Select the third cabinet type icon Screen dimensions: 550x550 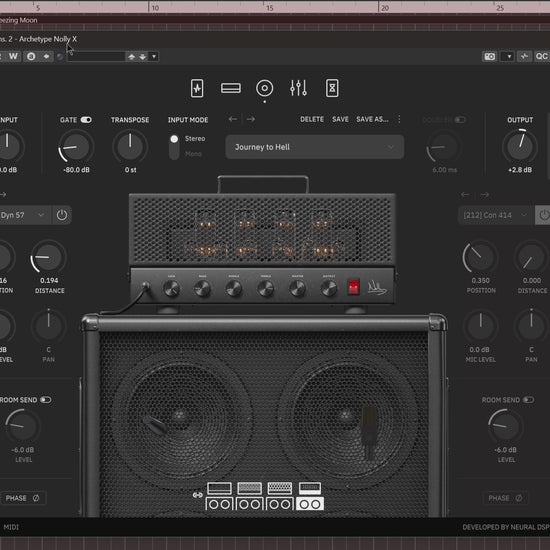[x=280, y=504]
